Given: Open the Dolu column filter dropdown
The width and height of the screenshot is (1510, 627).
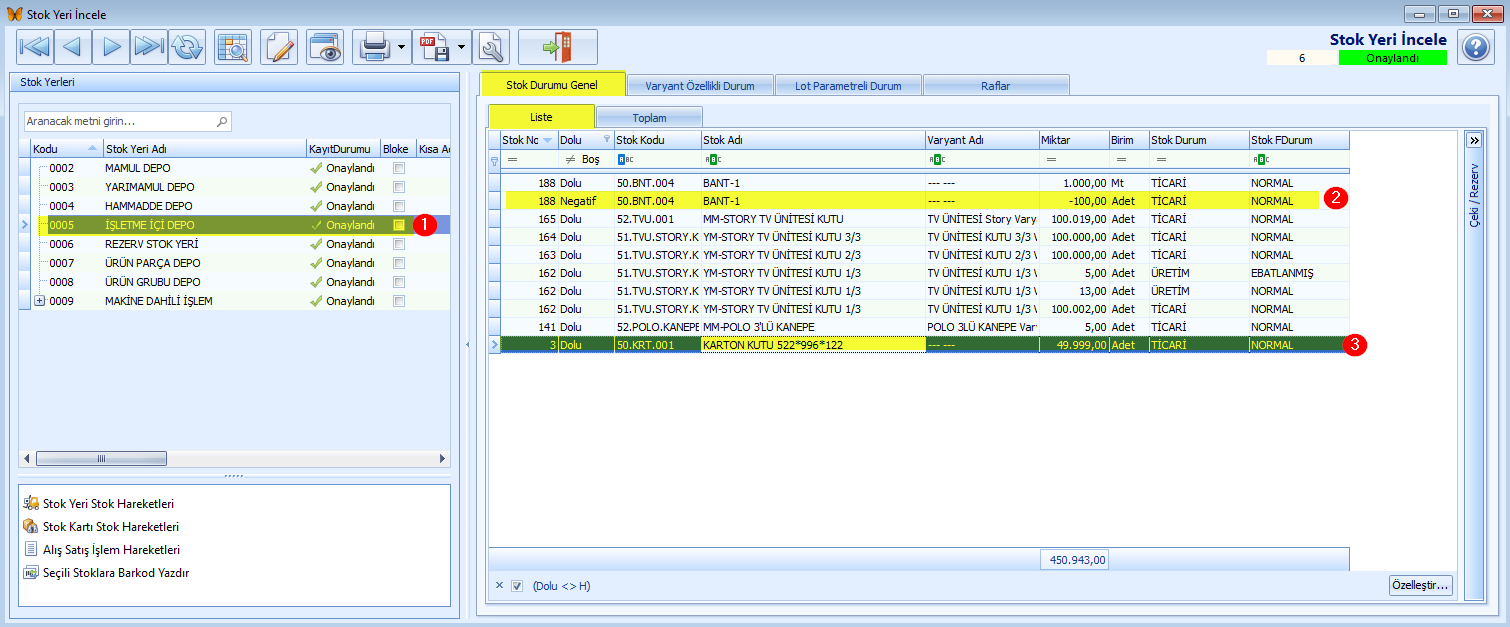Looking at the screenshot, I should [606, 140].
